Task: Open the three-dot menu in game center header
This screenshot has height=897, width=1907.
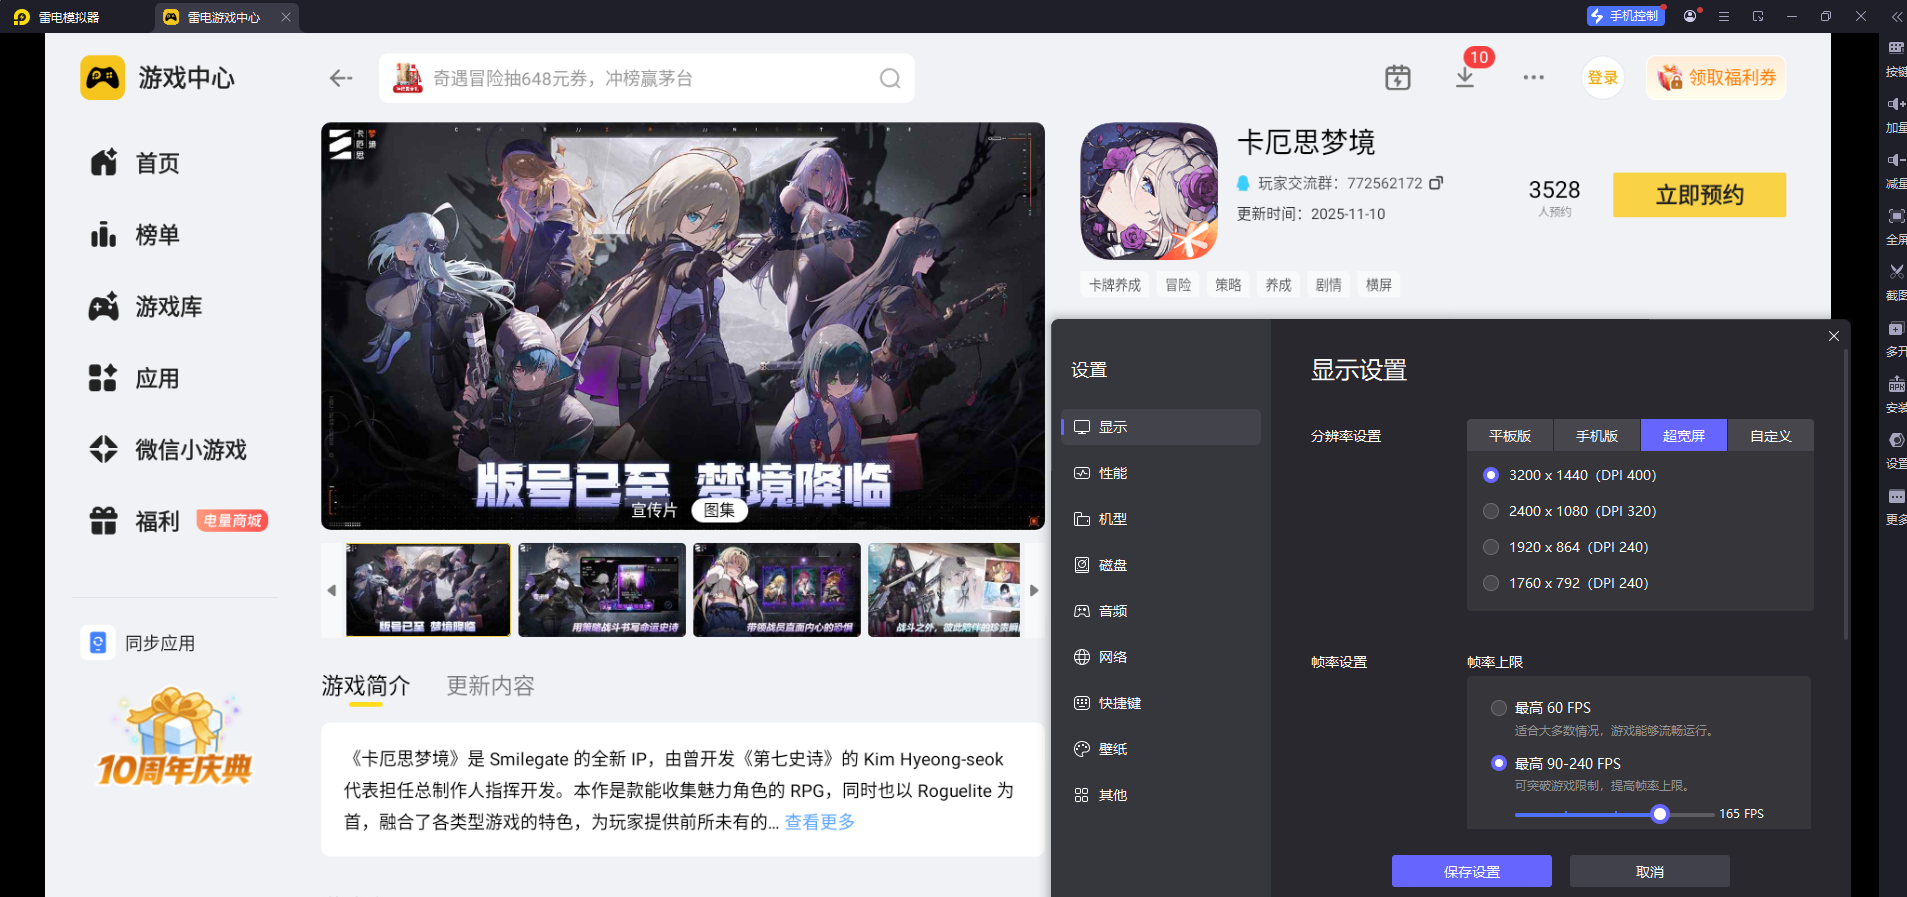Action: (1534, 77)
